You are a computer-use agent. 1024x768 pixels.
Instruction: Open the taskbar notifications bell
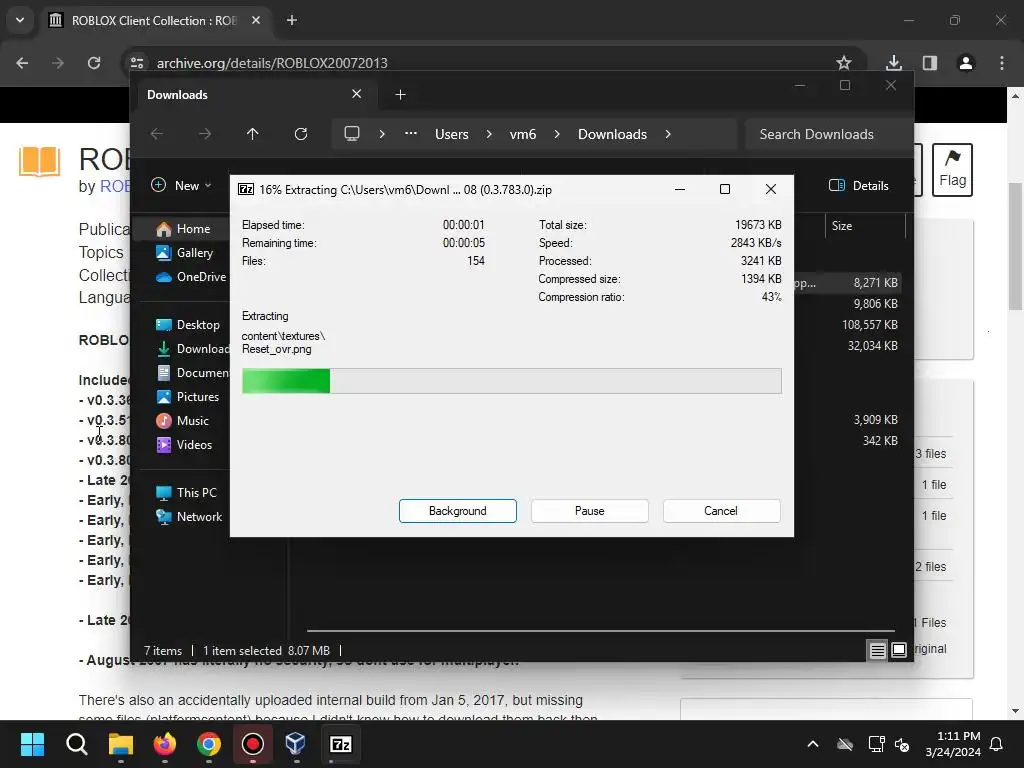click(x=997, y=744)
